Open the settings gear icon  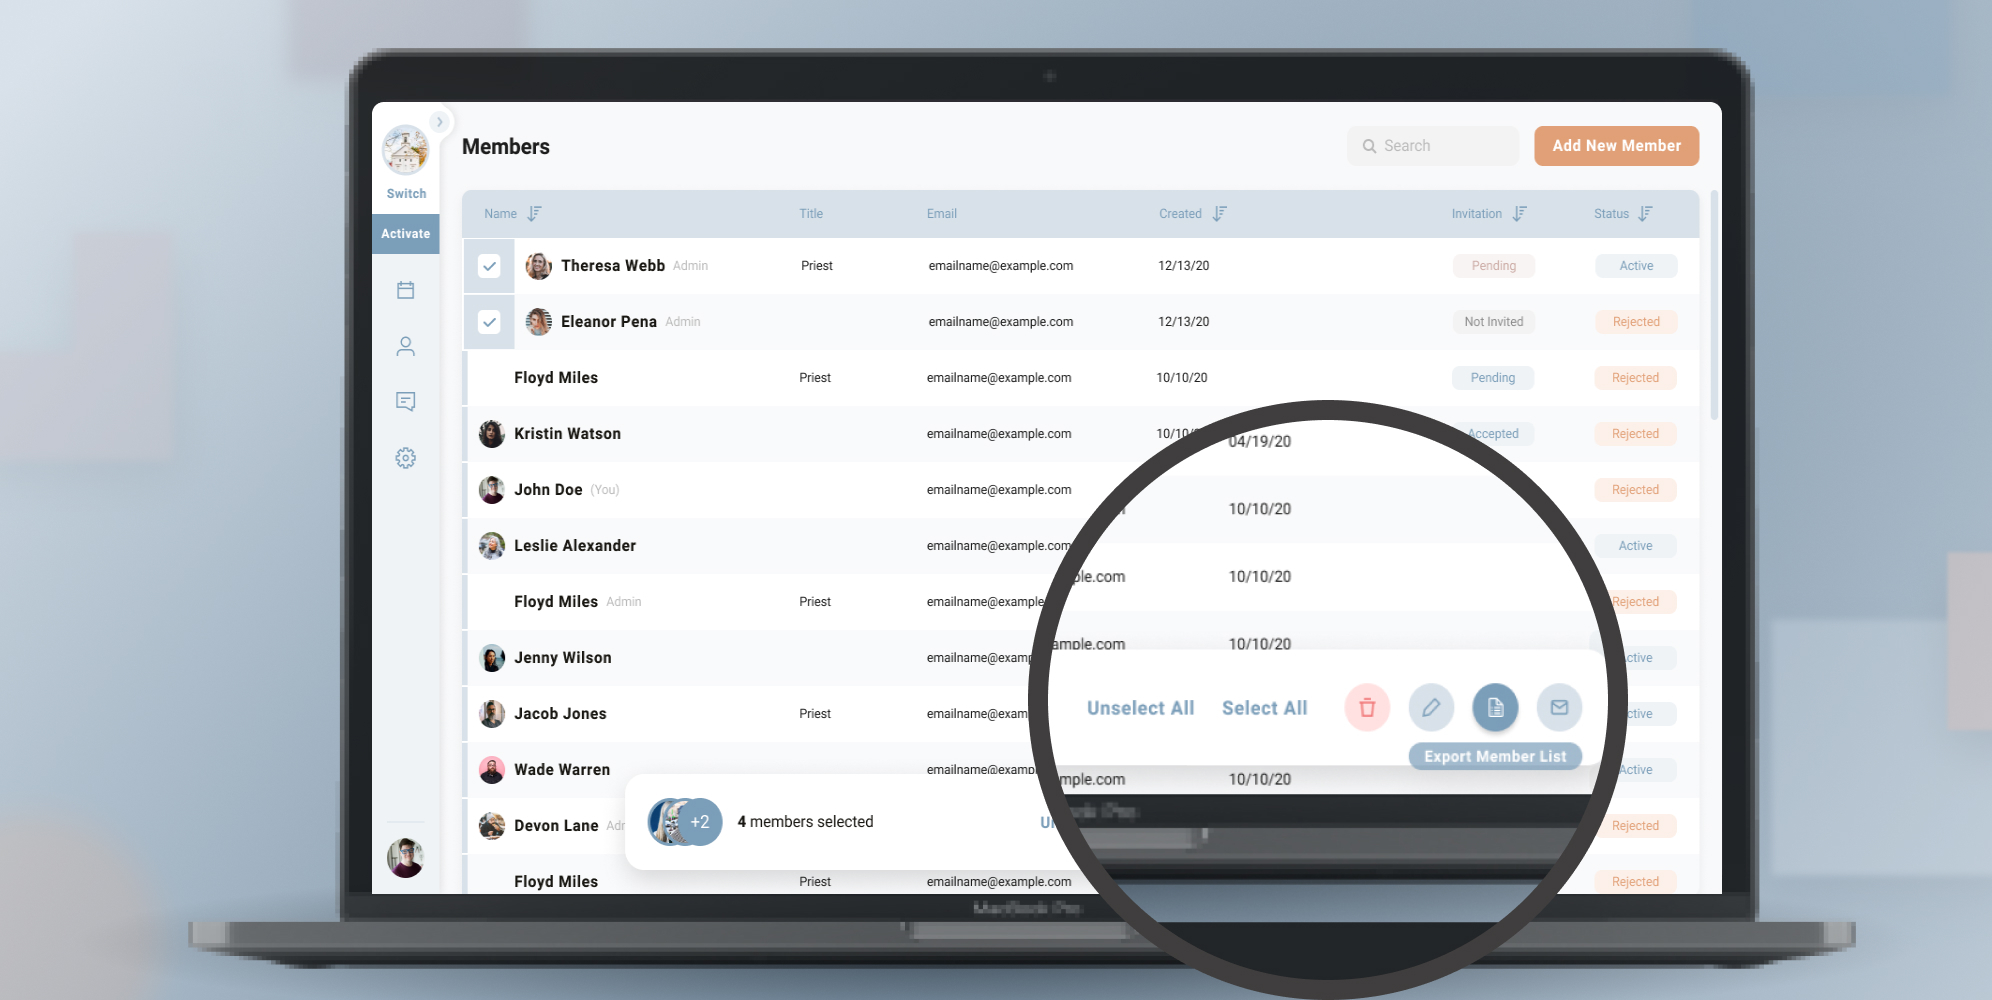406,457
